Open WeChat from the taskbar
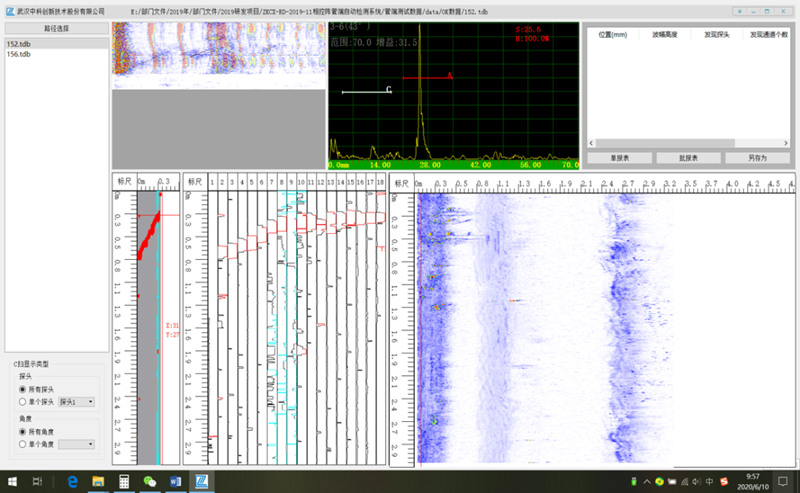 [150, 482]
